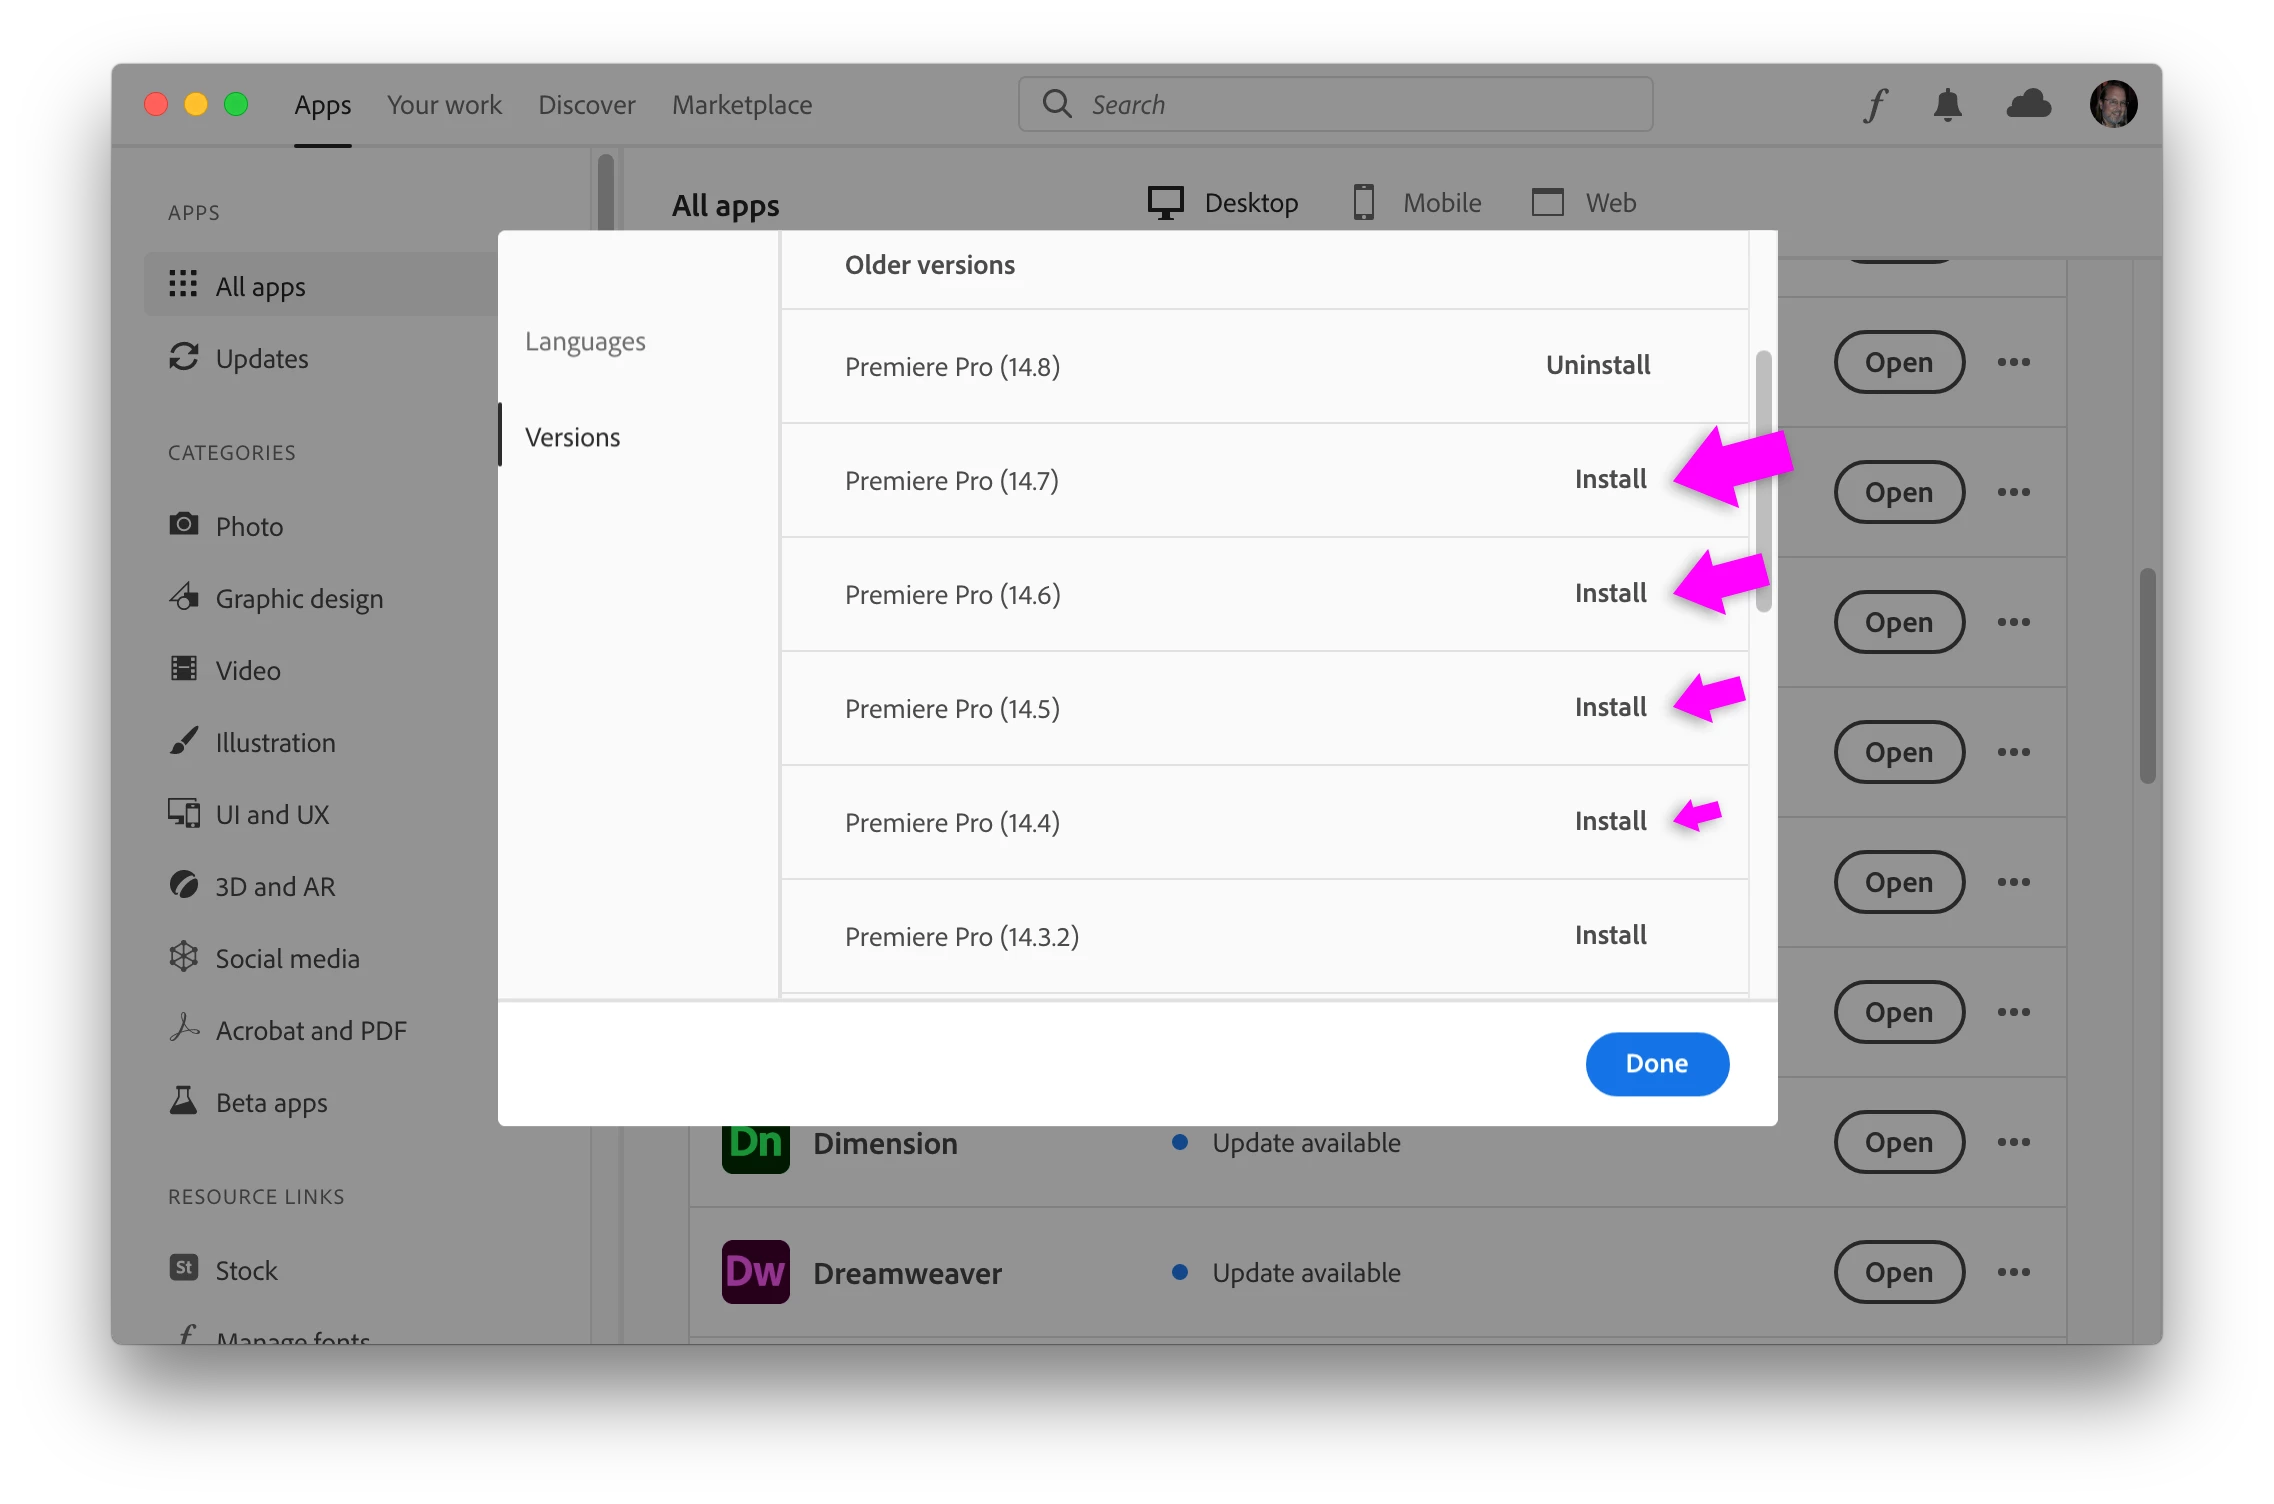Uninstall Premiere Pro (14.8)
Viewport: 2274px width, 1504px height.
(1598, 365)
